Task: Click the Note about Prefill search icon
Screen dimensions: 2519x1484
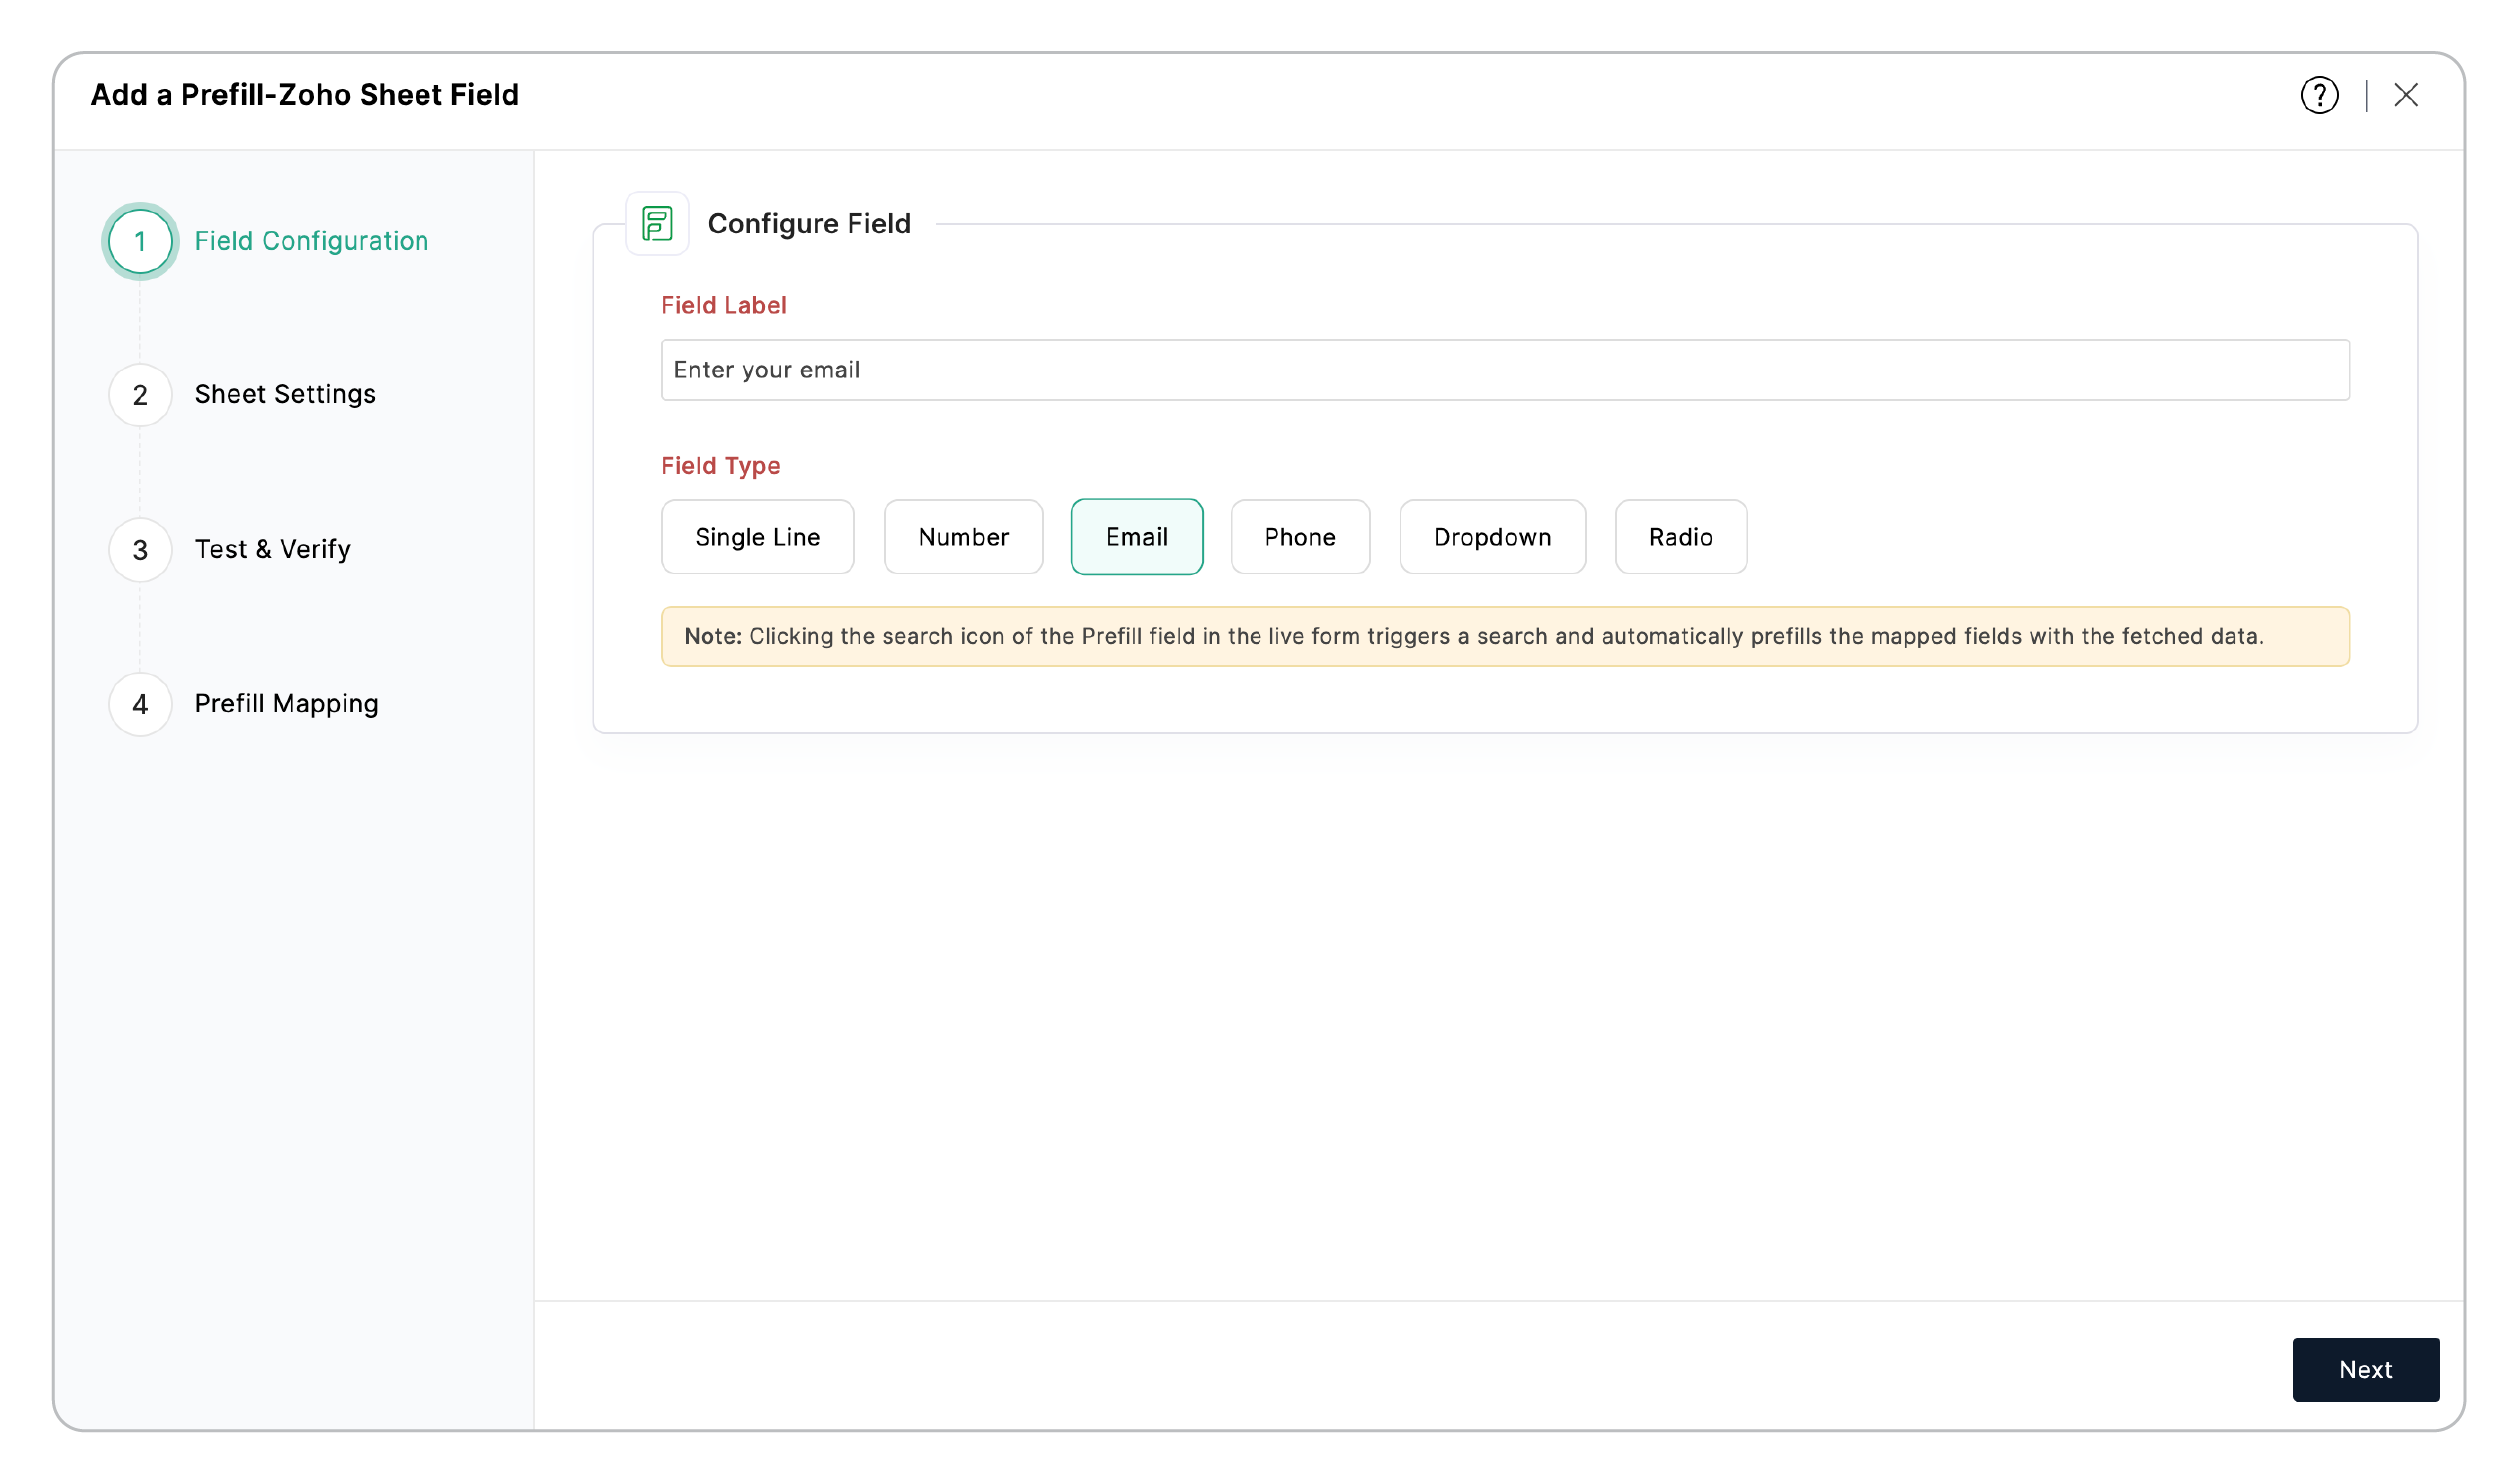Action: pyautogui.click(x=1505, y=637)
